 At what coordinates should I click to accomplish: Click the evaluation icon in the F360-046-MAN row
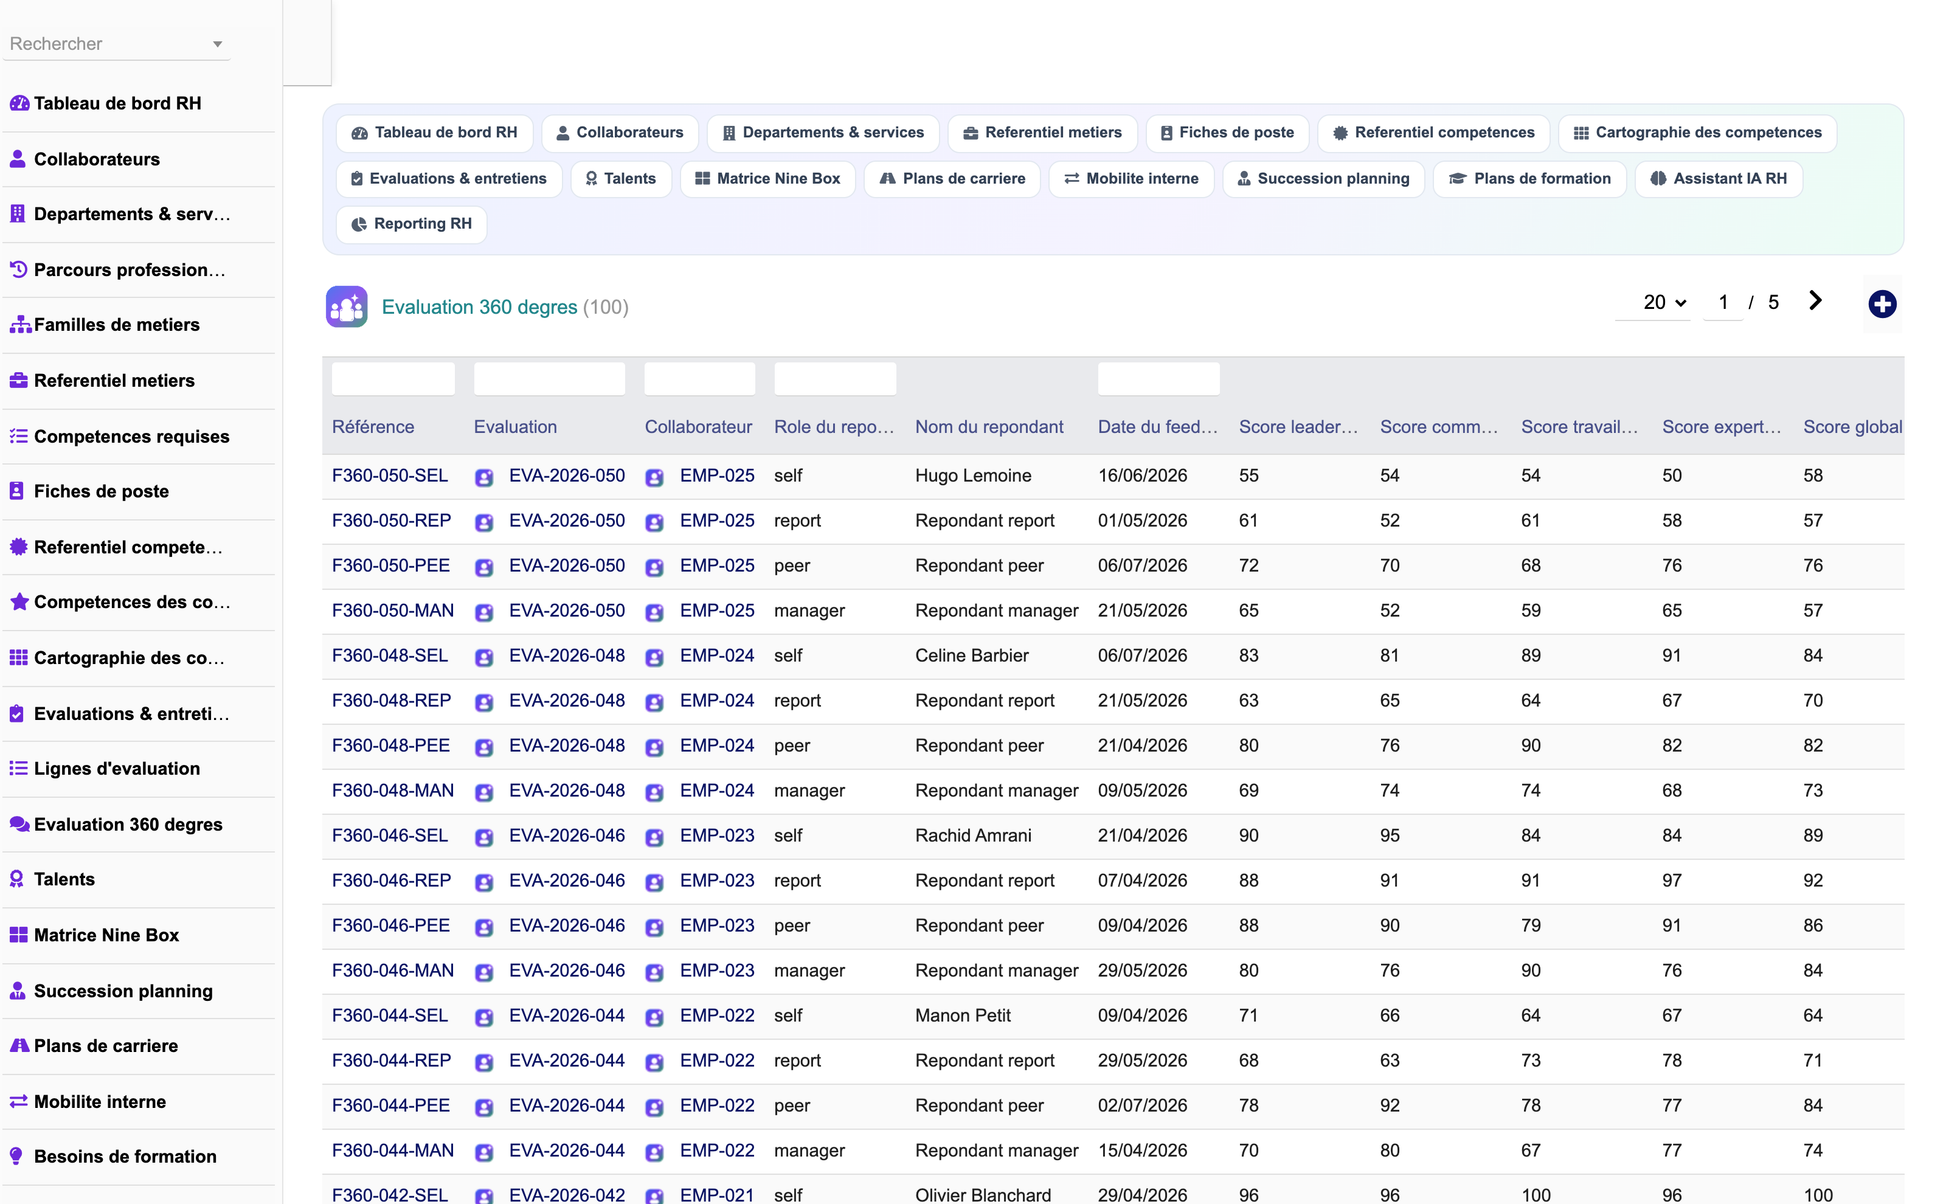click(484, 972)
